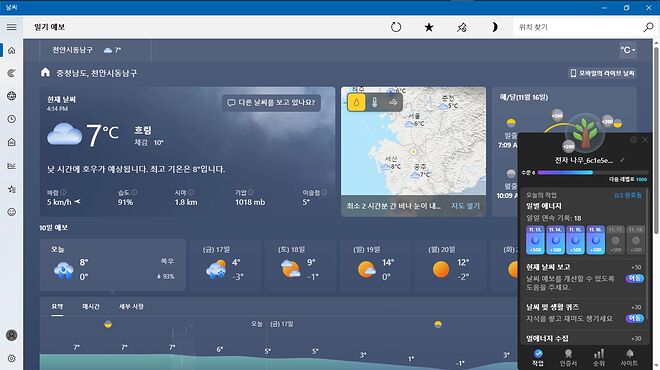Show info for 습도 humidity
660x370 pixels.
coord(134,192)
